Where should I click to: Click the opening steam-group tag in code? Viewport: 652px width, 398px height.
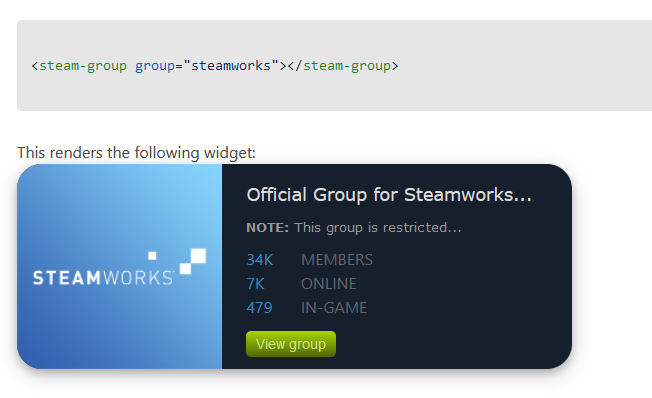[x=79, y=66]
